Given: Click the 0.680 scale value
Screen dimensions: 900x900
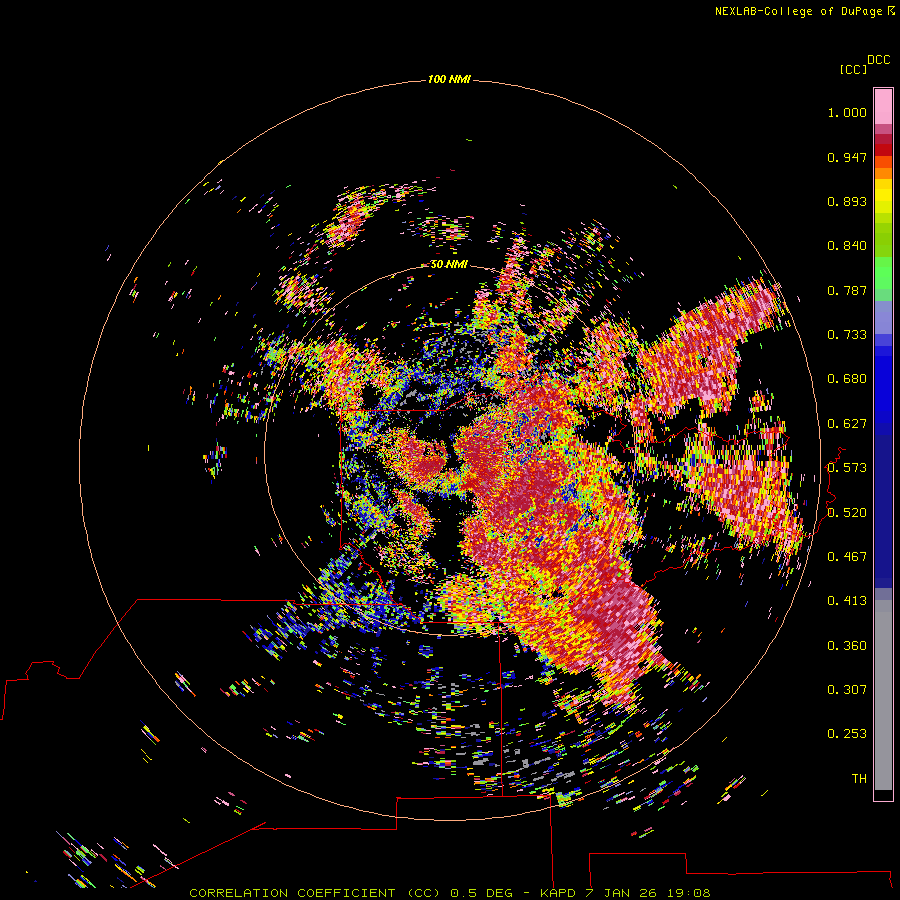Looking at the screenshot, I should pos(847,379).
